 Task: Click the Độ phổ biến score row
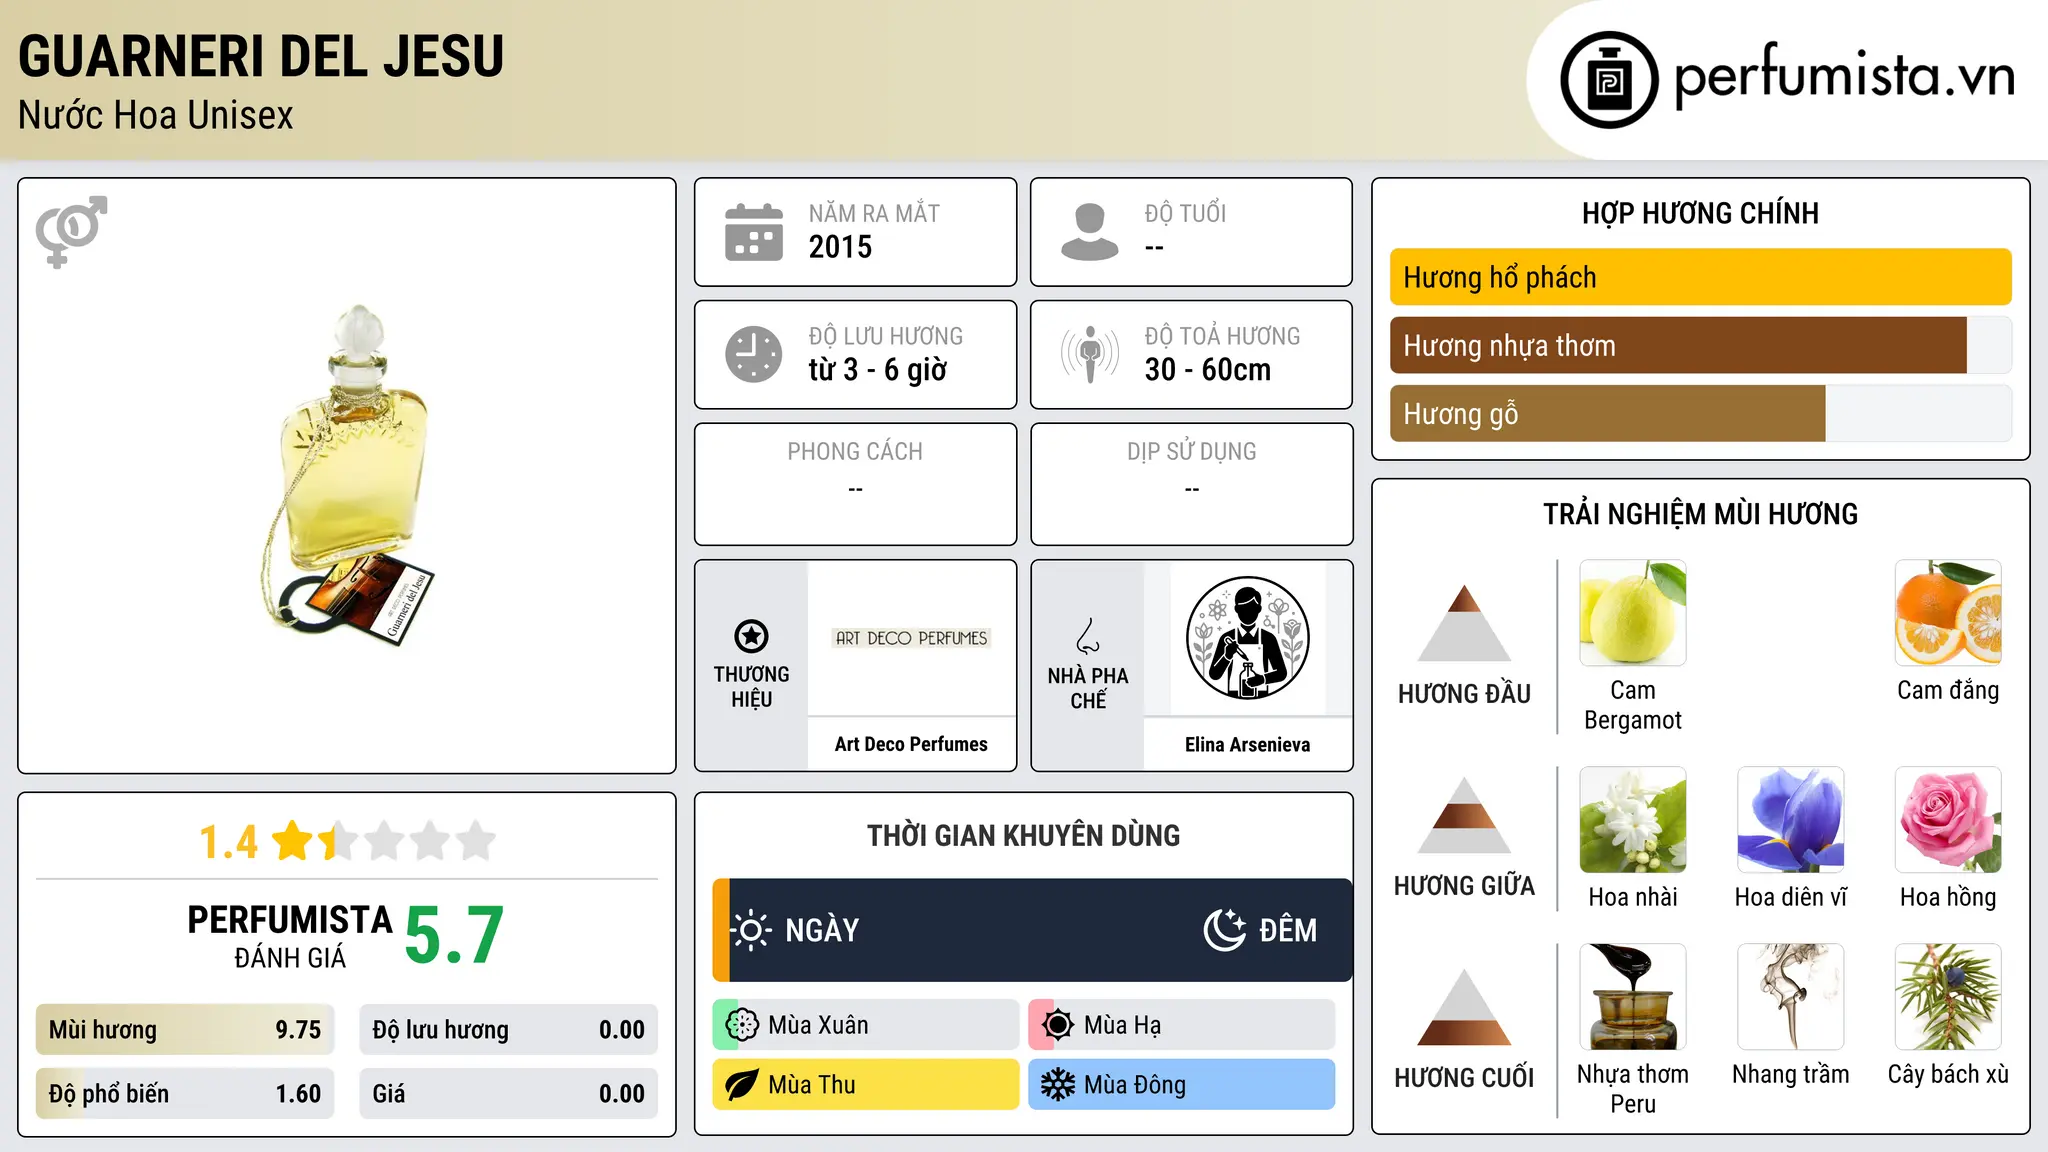185,1094
